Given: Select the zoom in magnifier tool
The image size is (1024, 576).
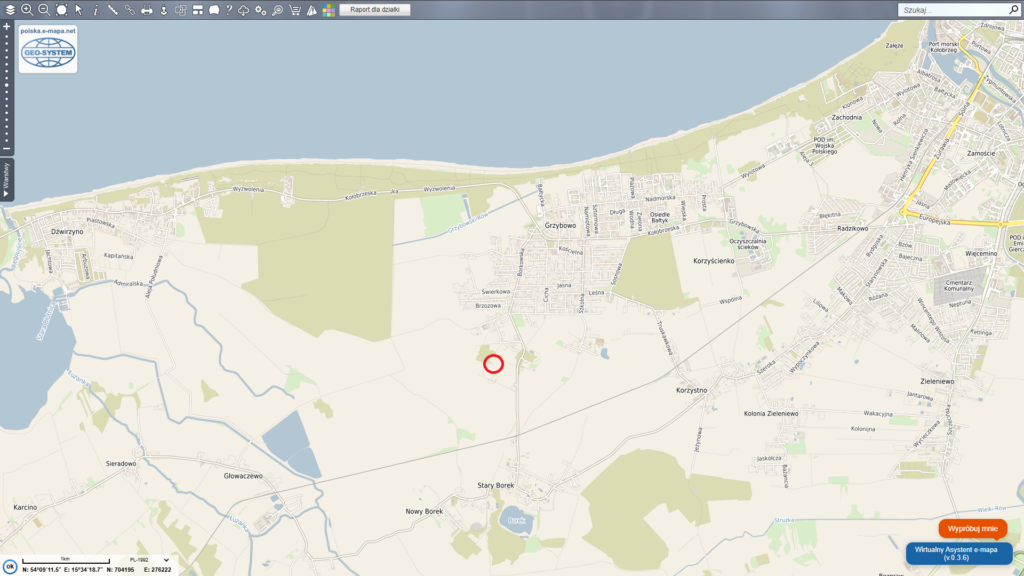Looking at the screenshot, I should pyautogui.click(x=27, y=10).
